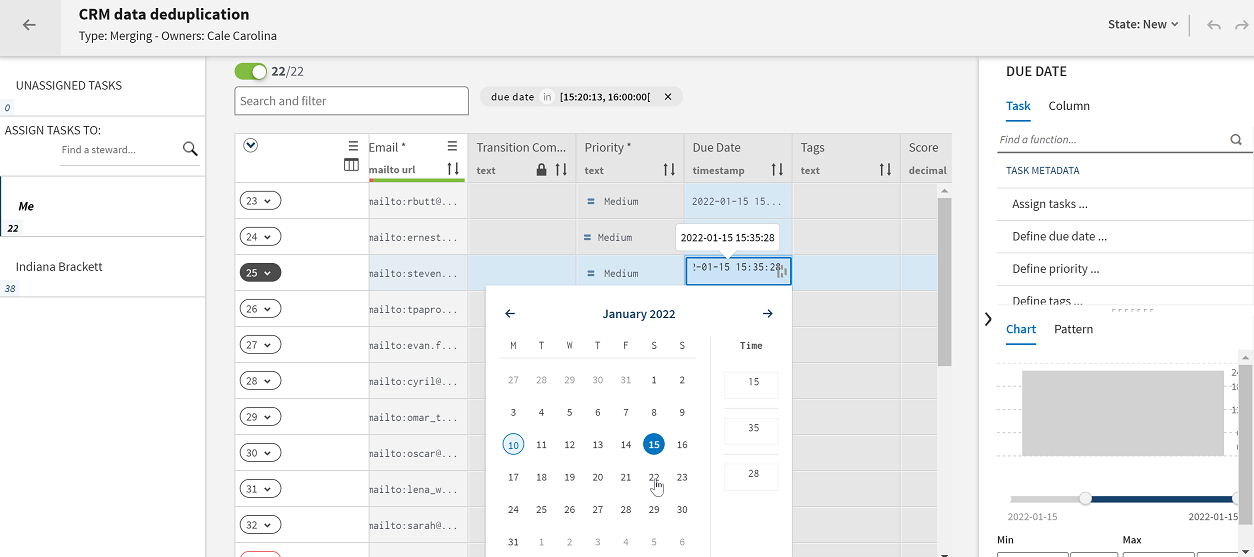The image size is (1254, 557).
Task: Sort by the Due Date column
Action: pyautogui.click(x=777, y=170)
